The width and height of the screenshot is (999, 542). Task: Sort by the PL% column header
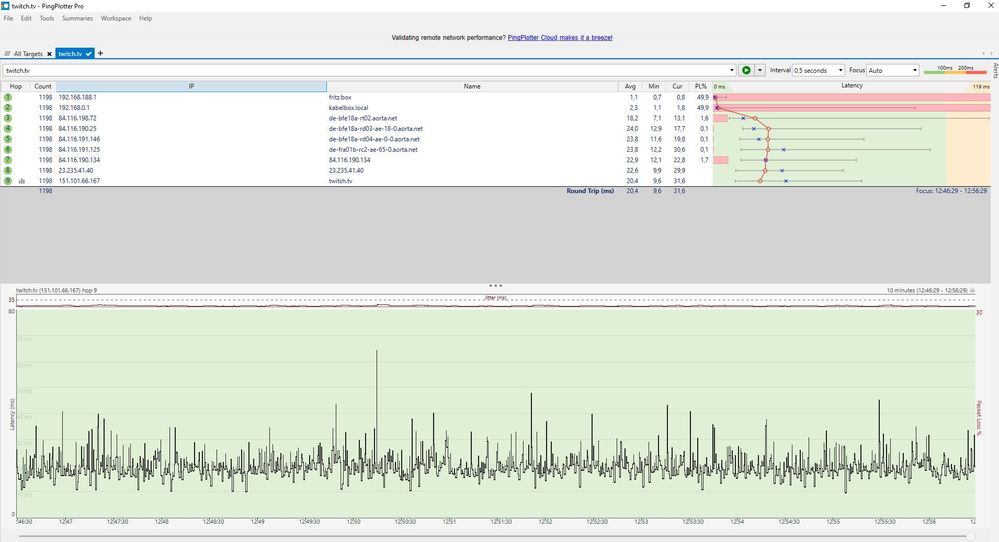[701, 87]
